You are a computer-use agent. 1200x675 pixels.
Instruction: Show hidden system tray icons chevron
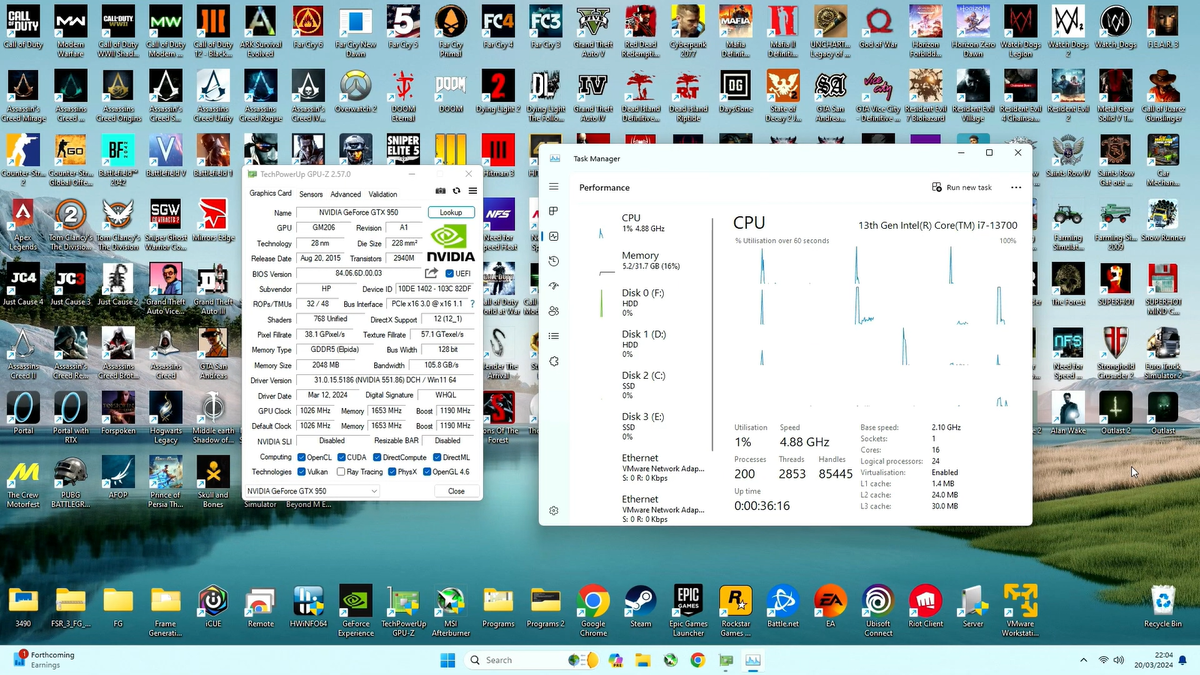pos(1083,660)
